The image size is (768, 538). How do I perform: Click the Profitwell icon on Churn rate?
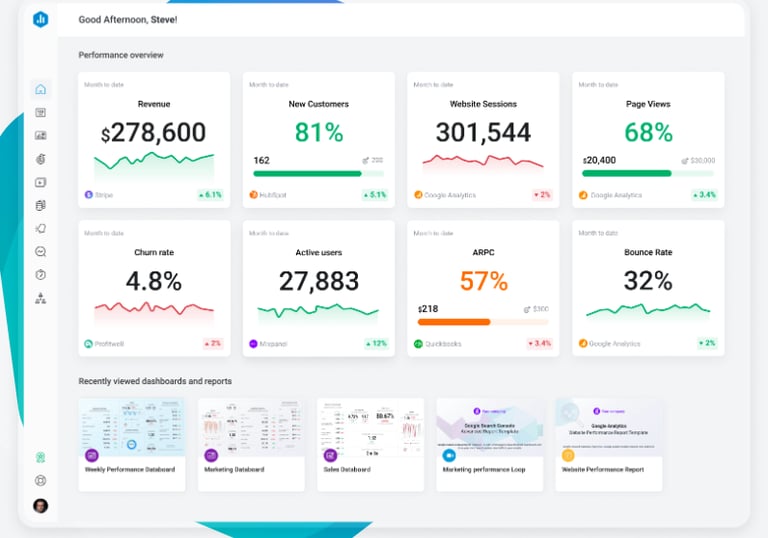[x=89, y=343]
